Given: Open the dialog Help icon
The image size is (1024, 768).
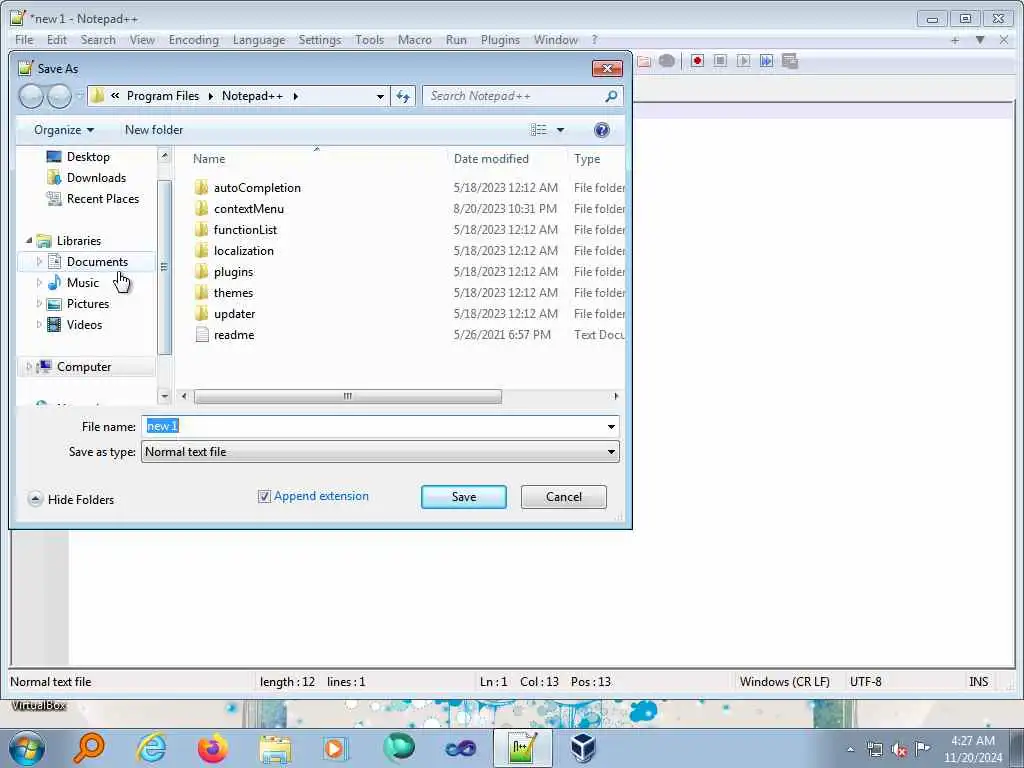Looking at the screenshot, I should click(x=601, y=129).
